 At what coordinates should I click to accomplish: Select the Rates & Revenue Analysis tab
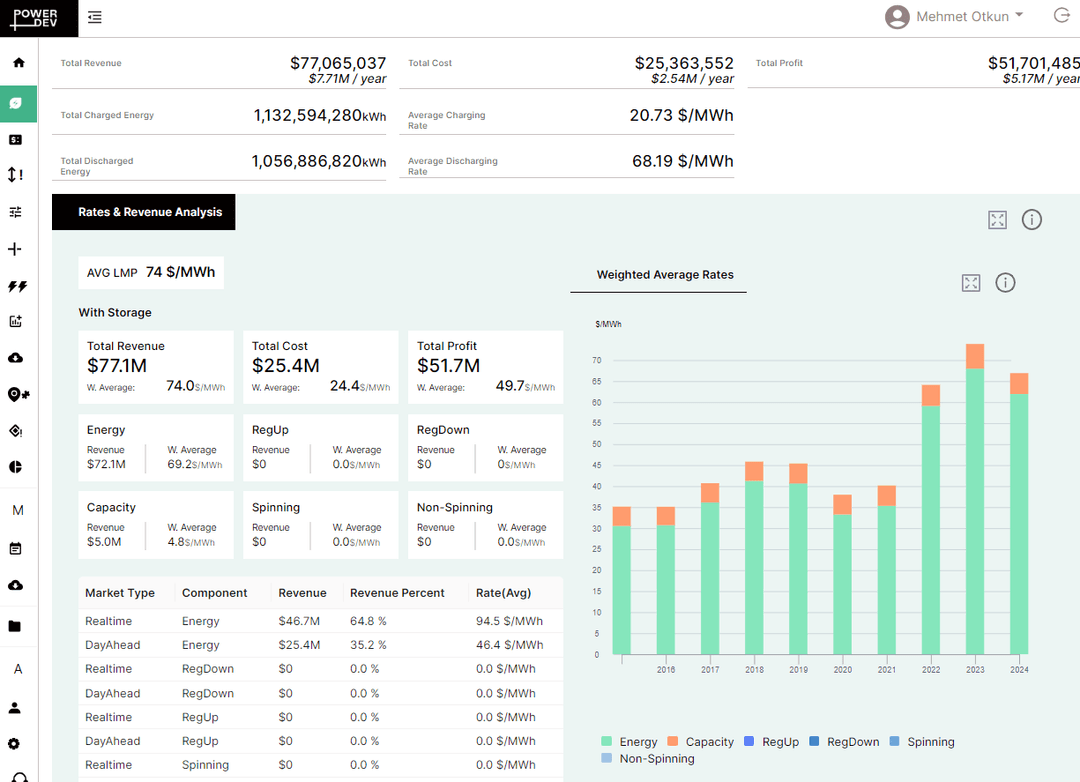144,212
